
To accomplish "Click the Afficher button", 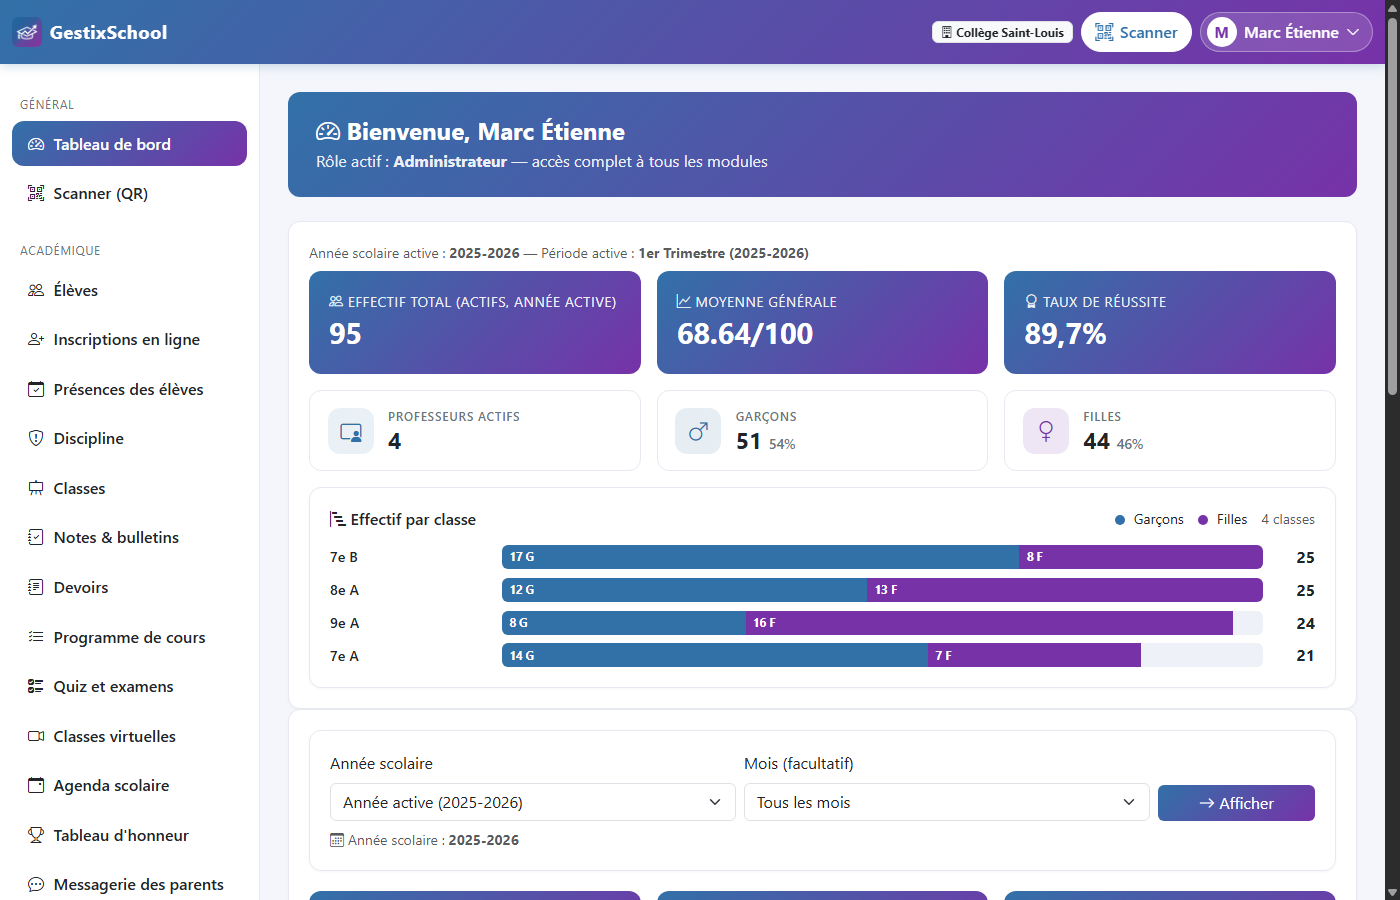I will tap(1236, 803).
